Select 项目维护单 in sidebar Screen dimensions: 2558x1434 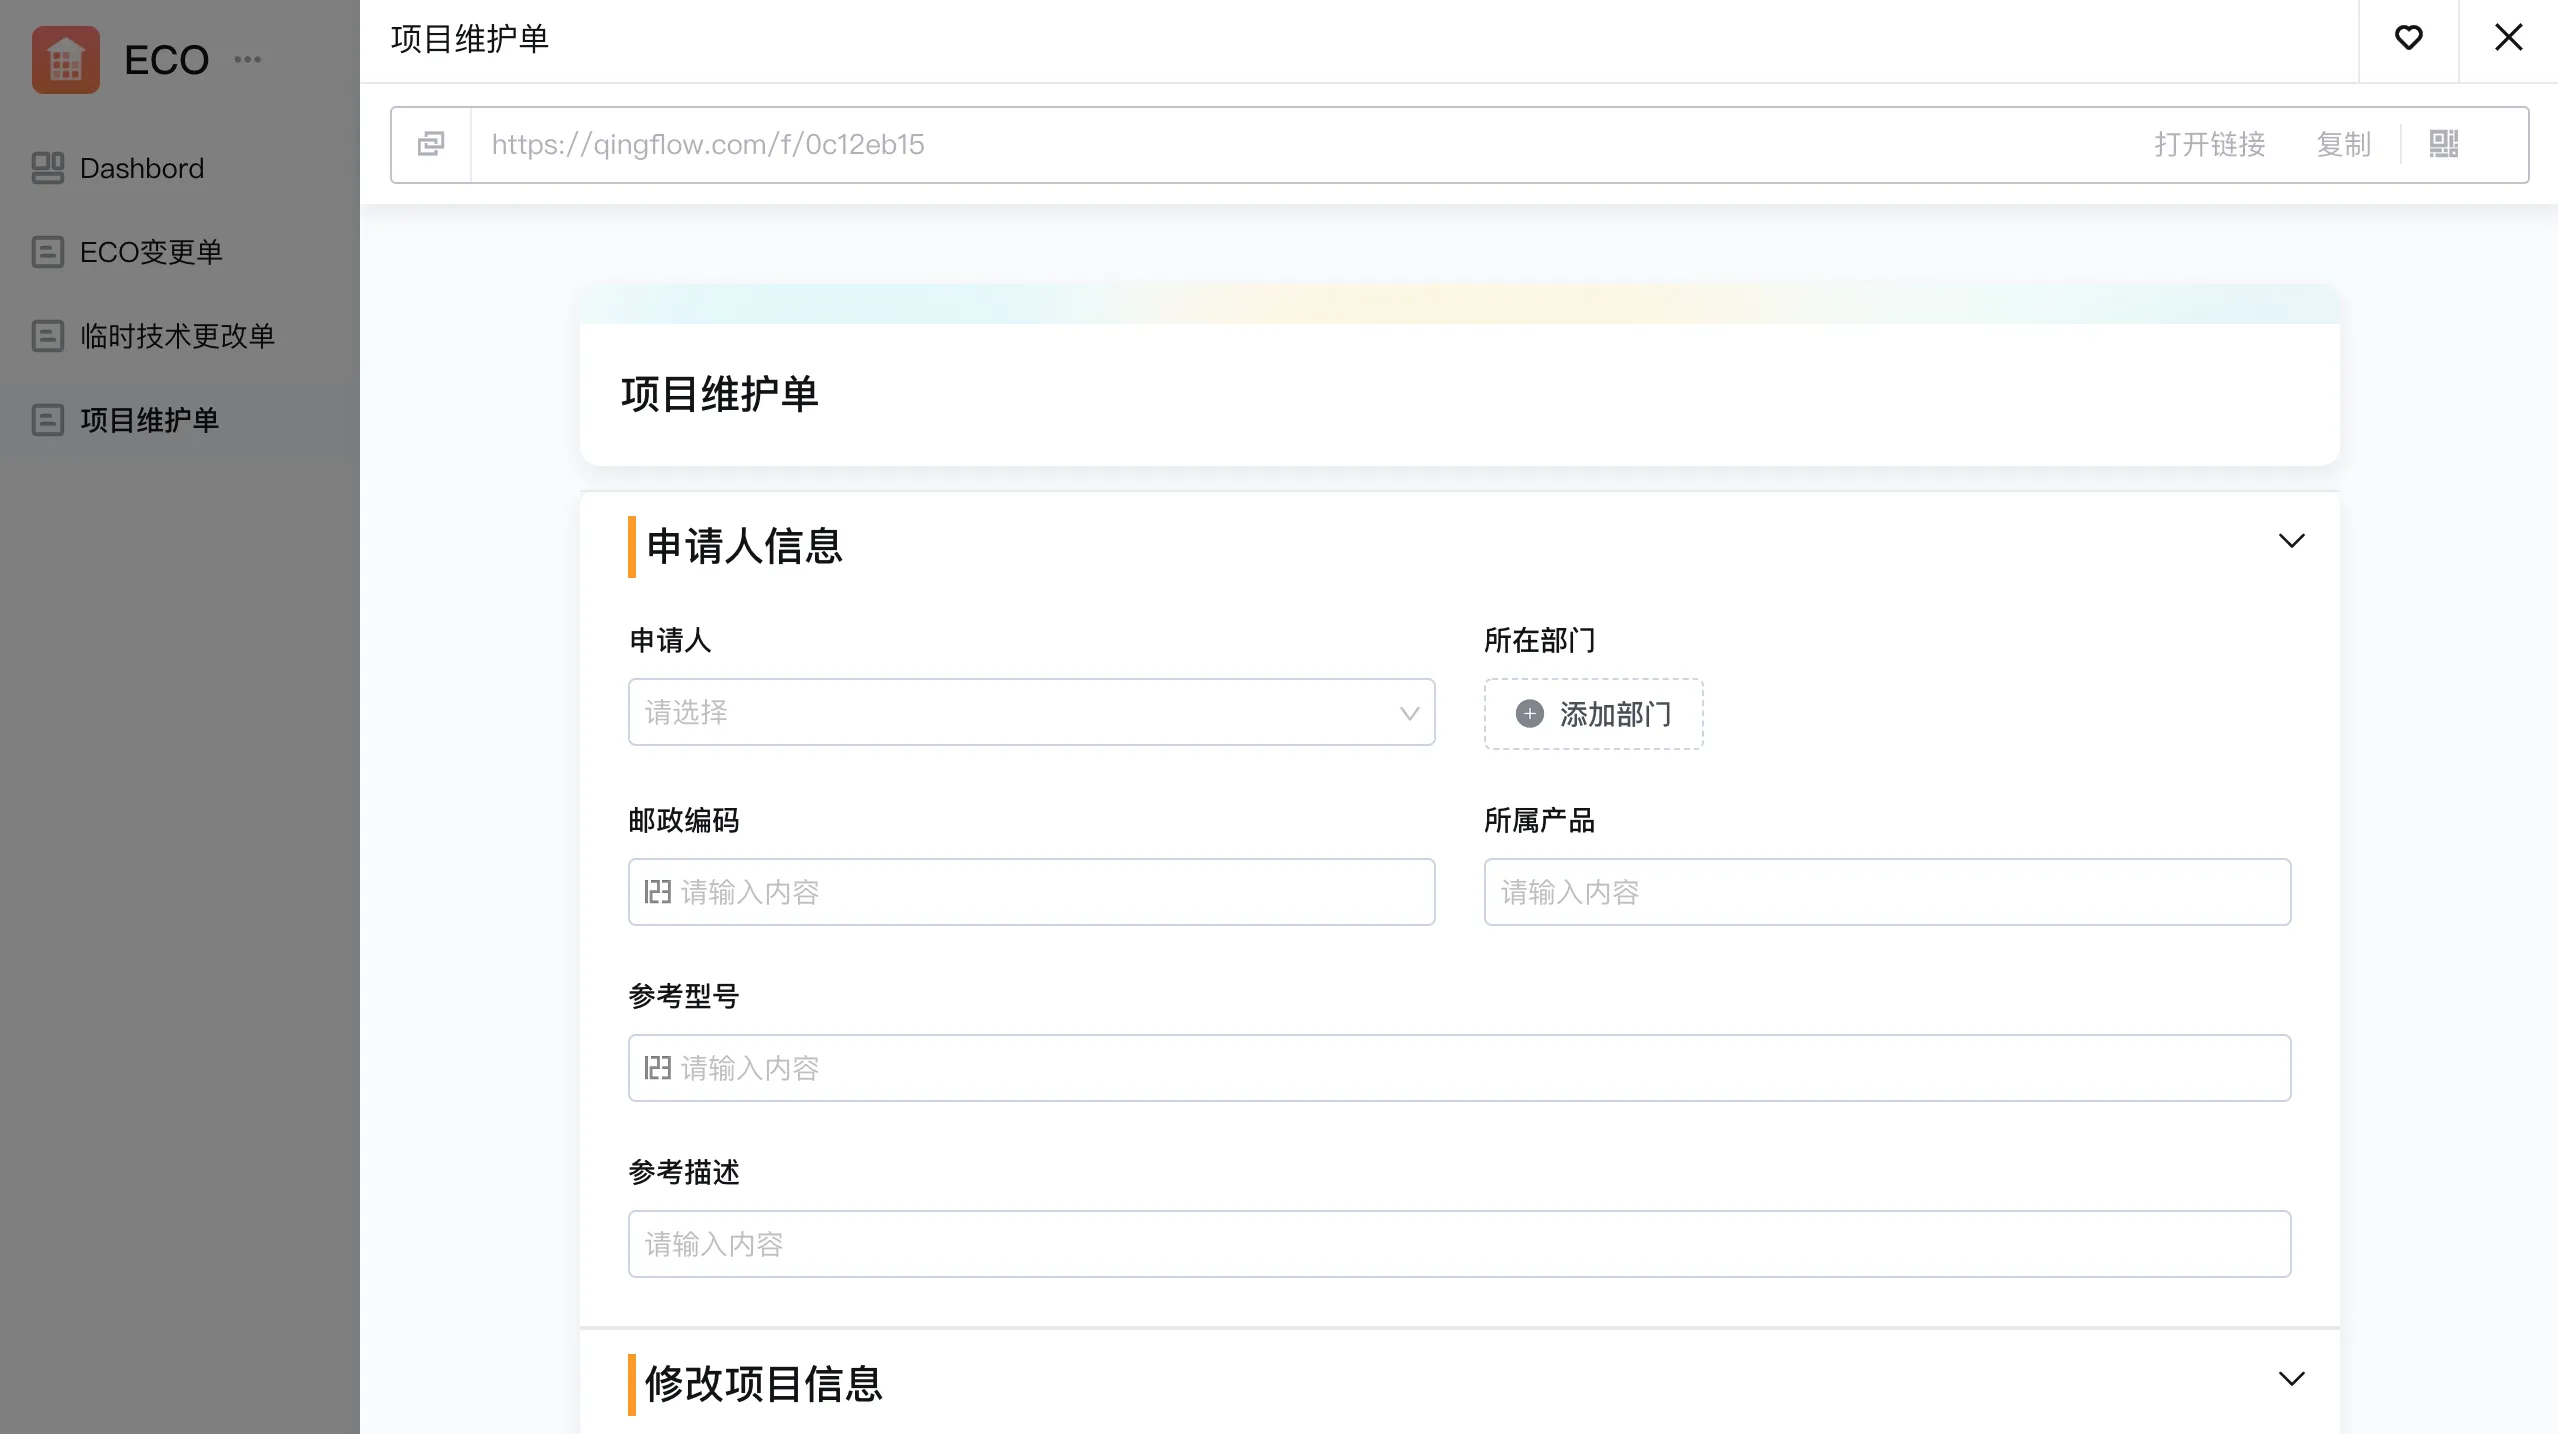149,420
